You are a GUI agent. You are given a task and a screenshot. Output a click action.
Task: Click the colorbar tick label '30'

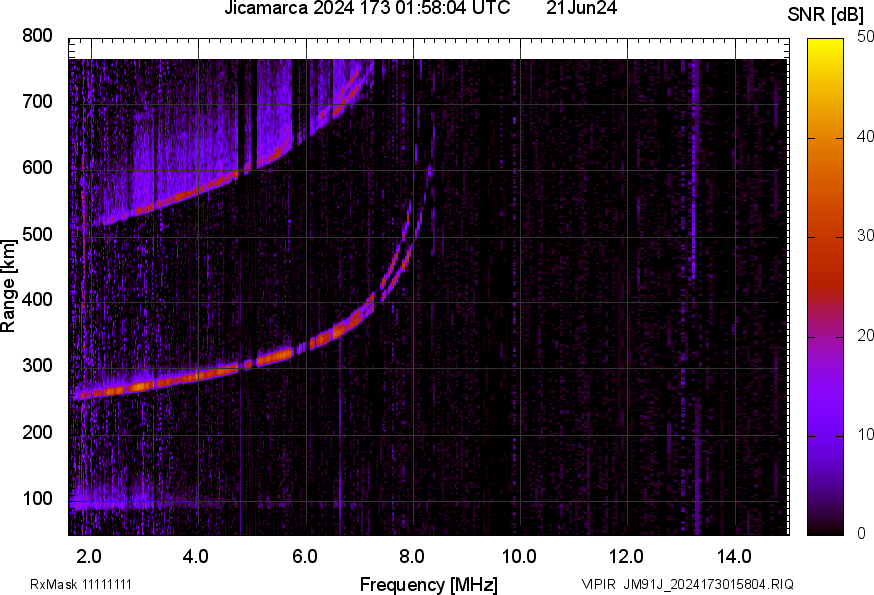pos(865,235)
